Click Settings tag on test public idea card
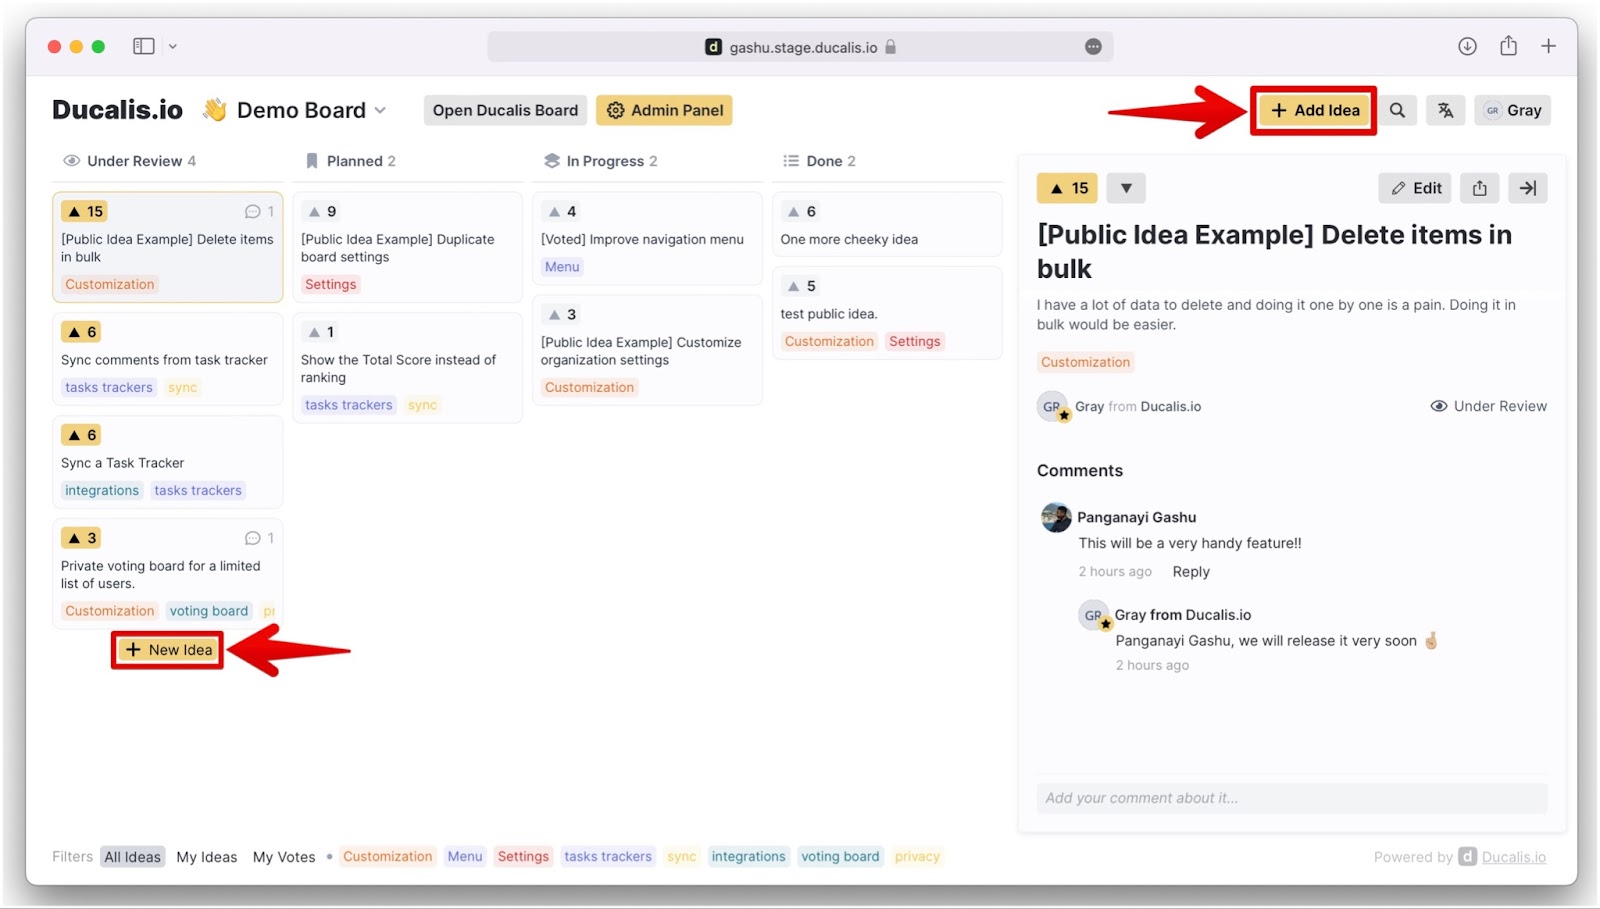Image resolution: width=1600 pixels, height=909 pixels. point(914,341)
